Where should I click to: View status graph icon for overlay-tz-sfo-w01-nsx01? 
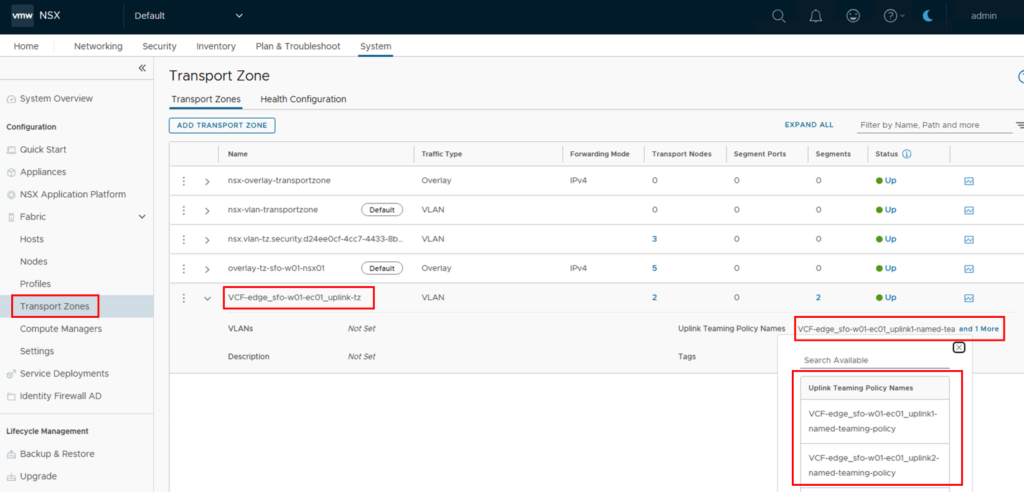(x=969, y=269)
